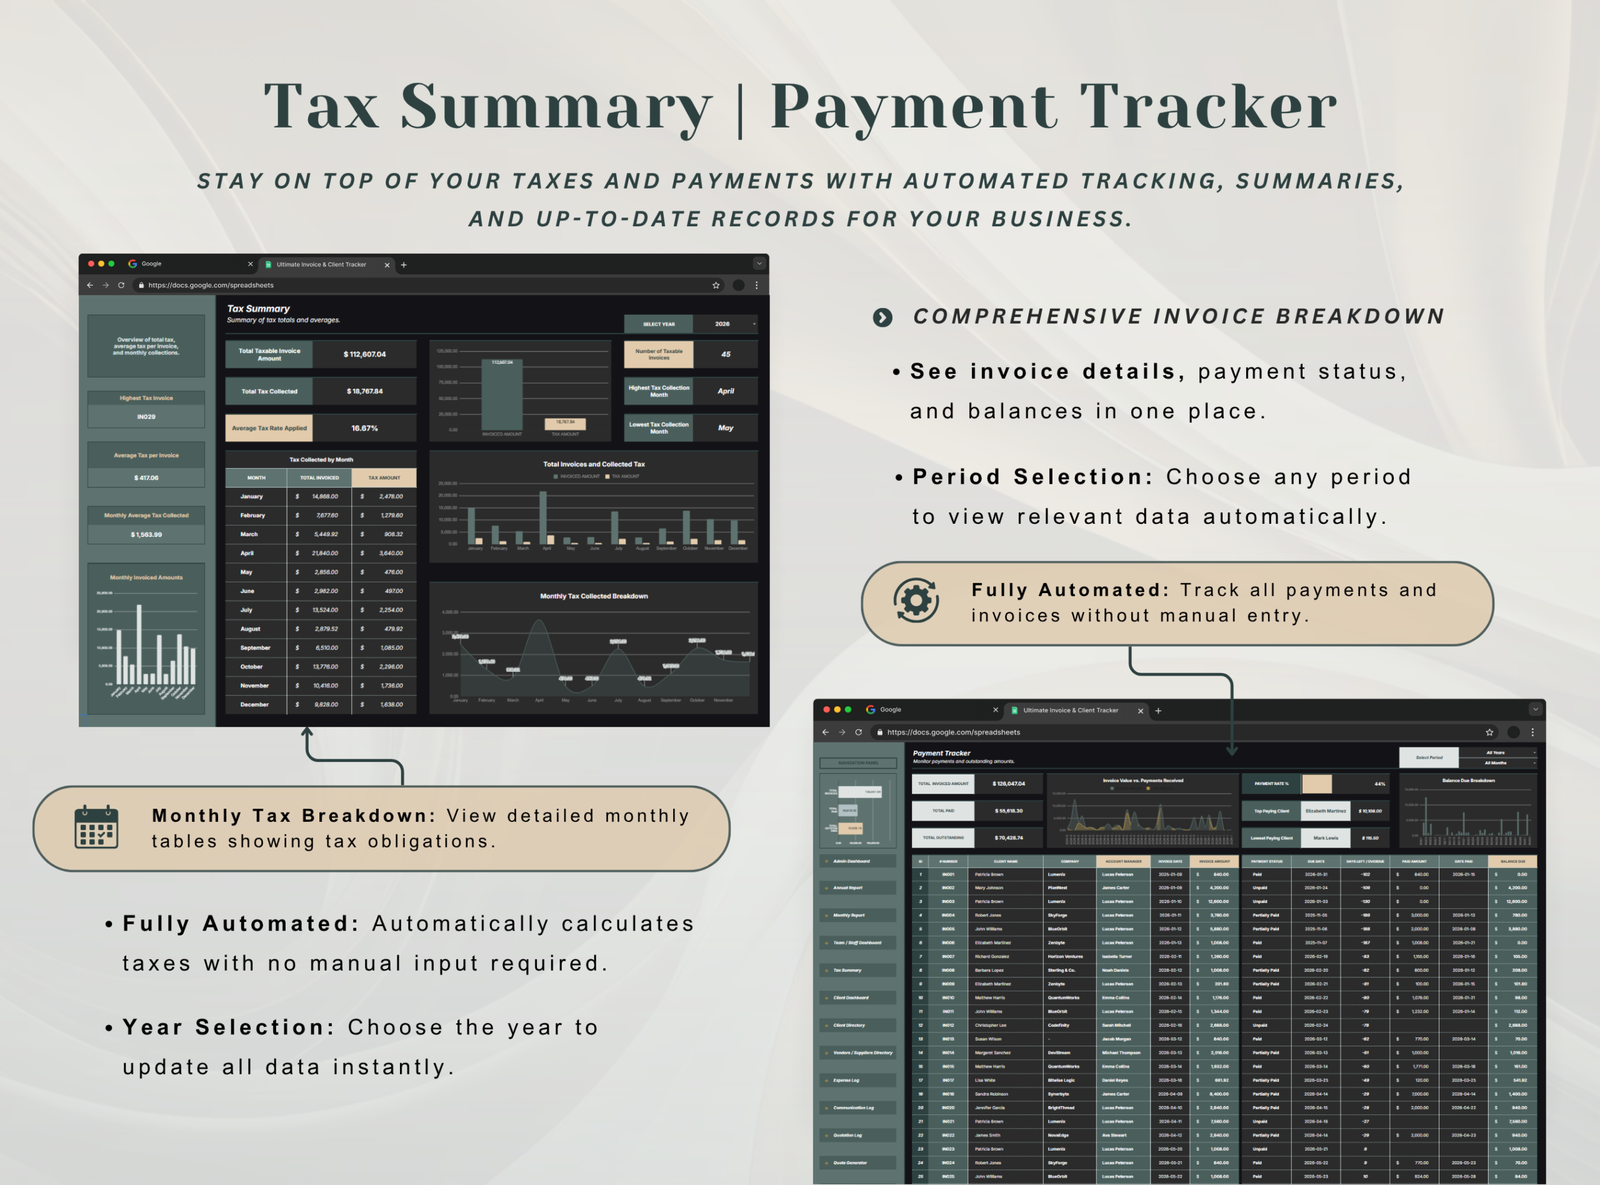Close the Google tab in the Tax Summary browser
This screenshot has height=1185, width=1600.
pos(250,264)
